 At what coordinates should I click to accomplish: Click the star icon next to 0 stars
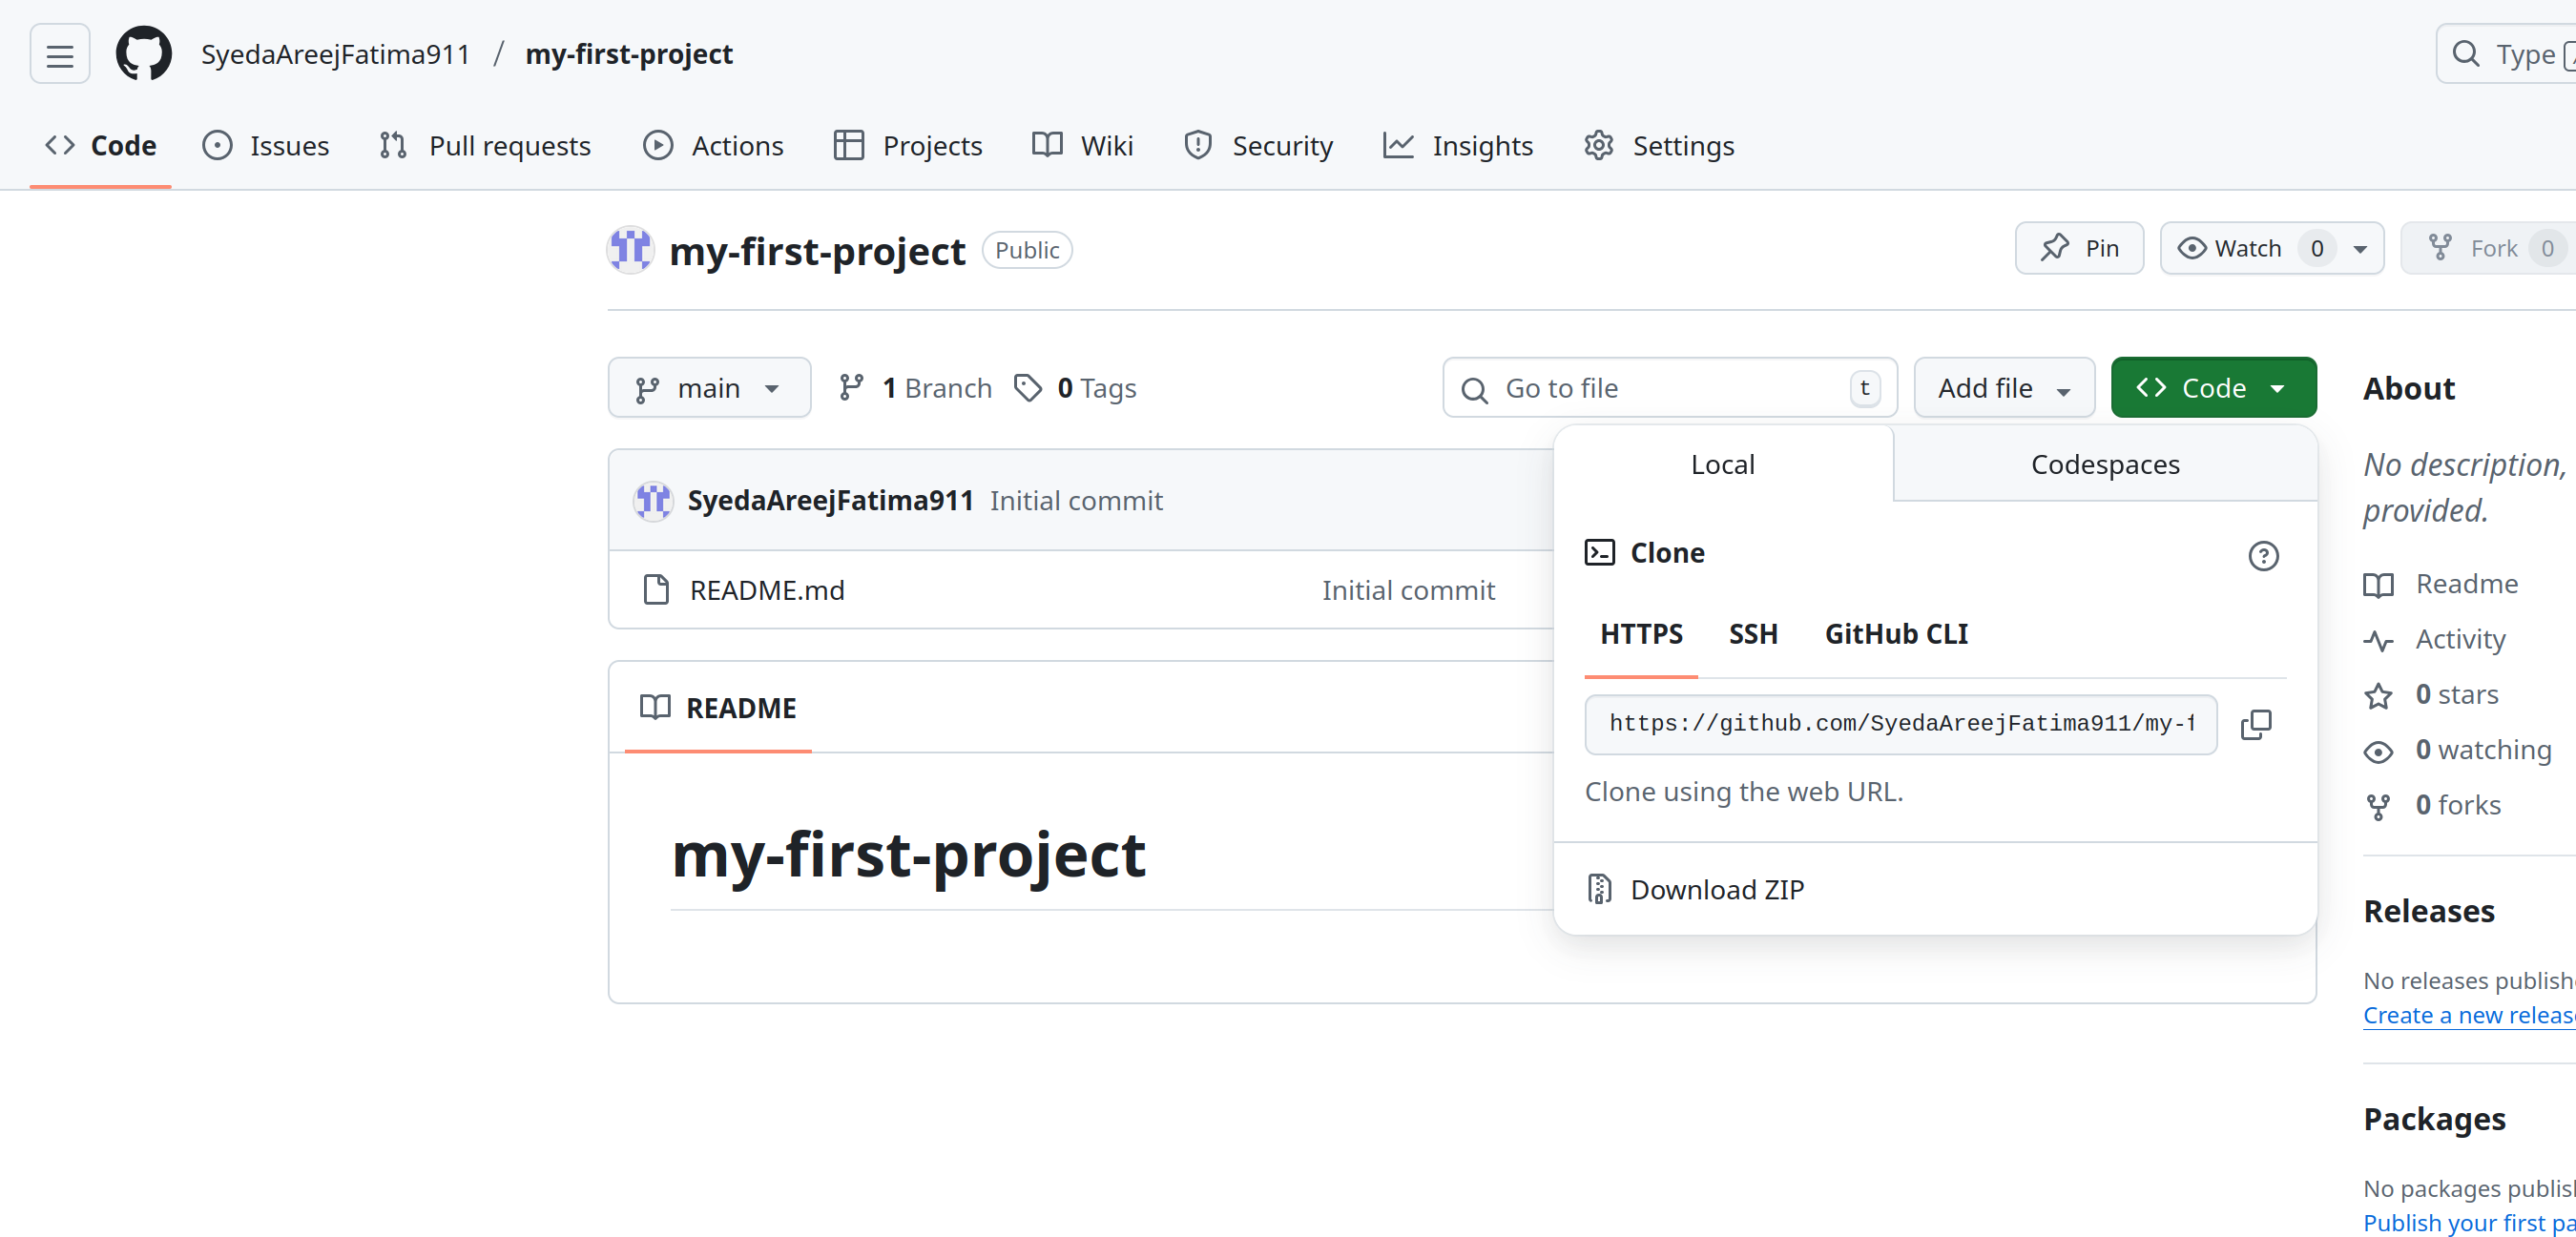coord(2378,696)
